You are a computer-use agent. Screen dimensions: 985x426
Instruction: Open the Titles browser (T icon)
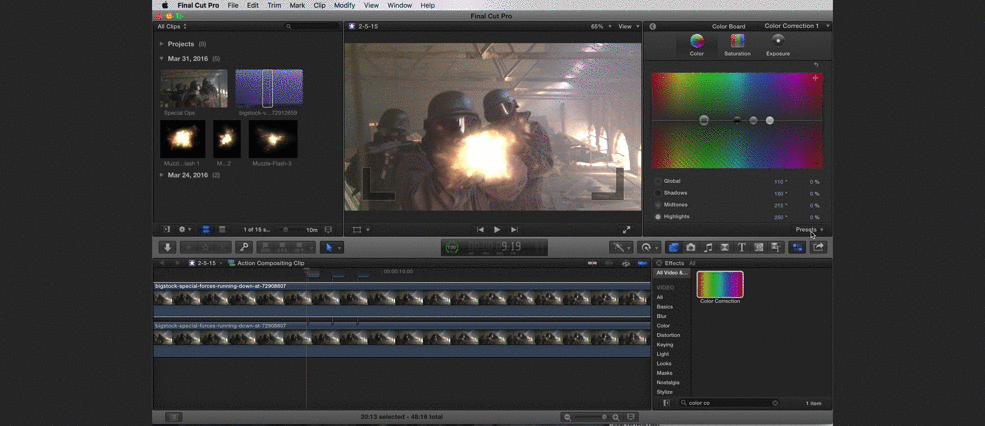pos(741,247)
